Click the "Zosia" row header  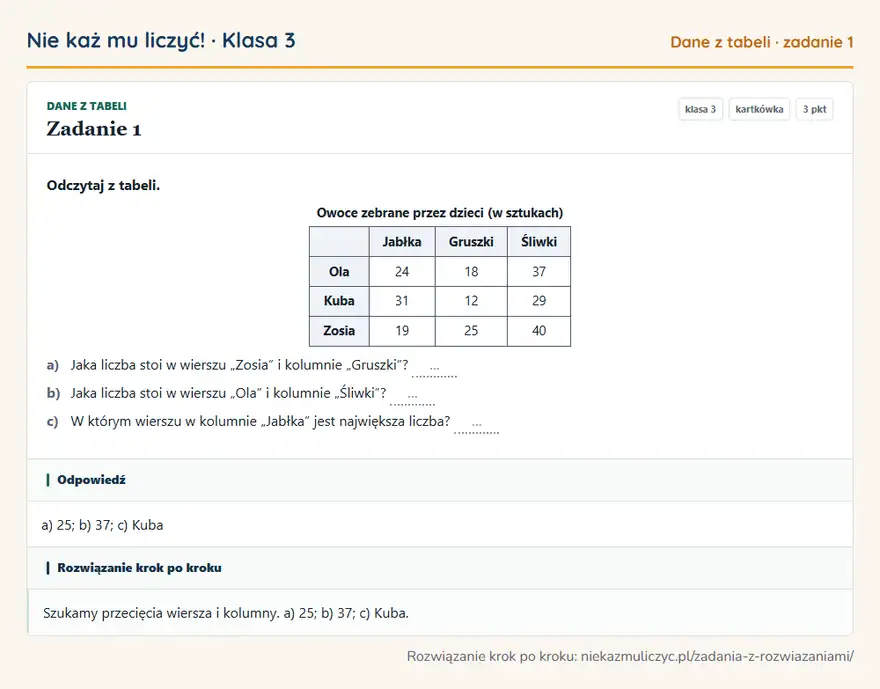coord(339,331)
